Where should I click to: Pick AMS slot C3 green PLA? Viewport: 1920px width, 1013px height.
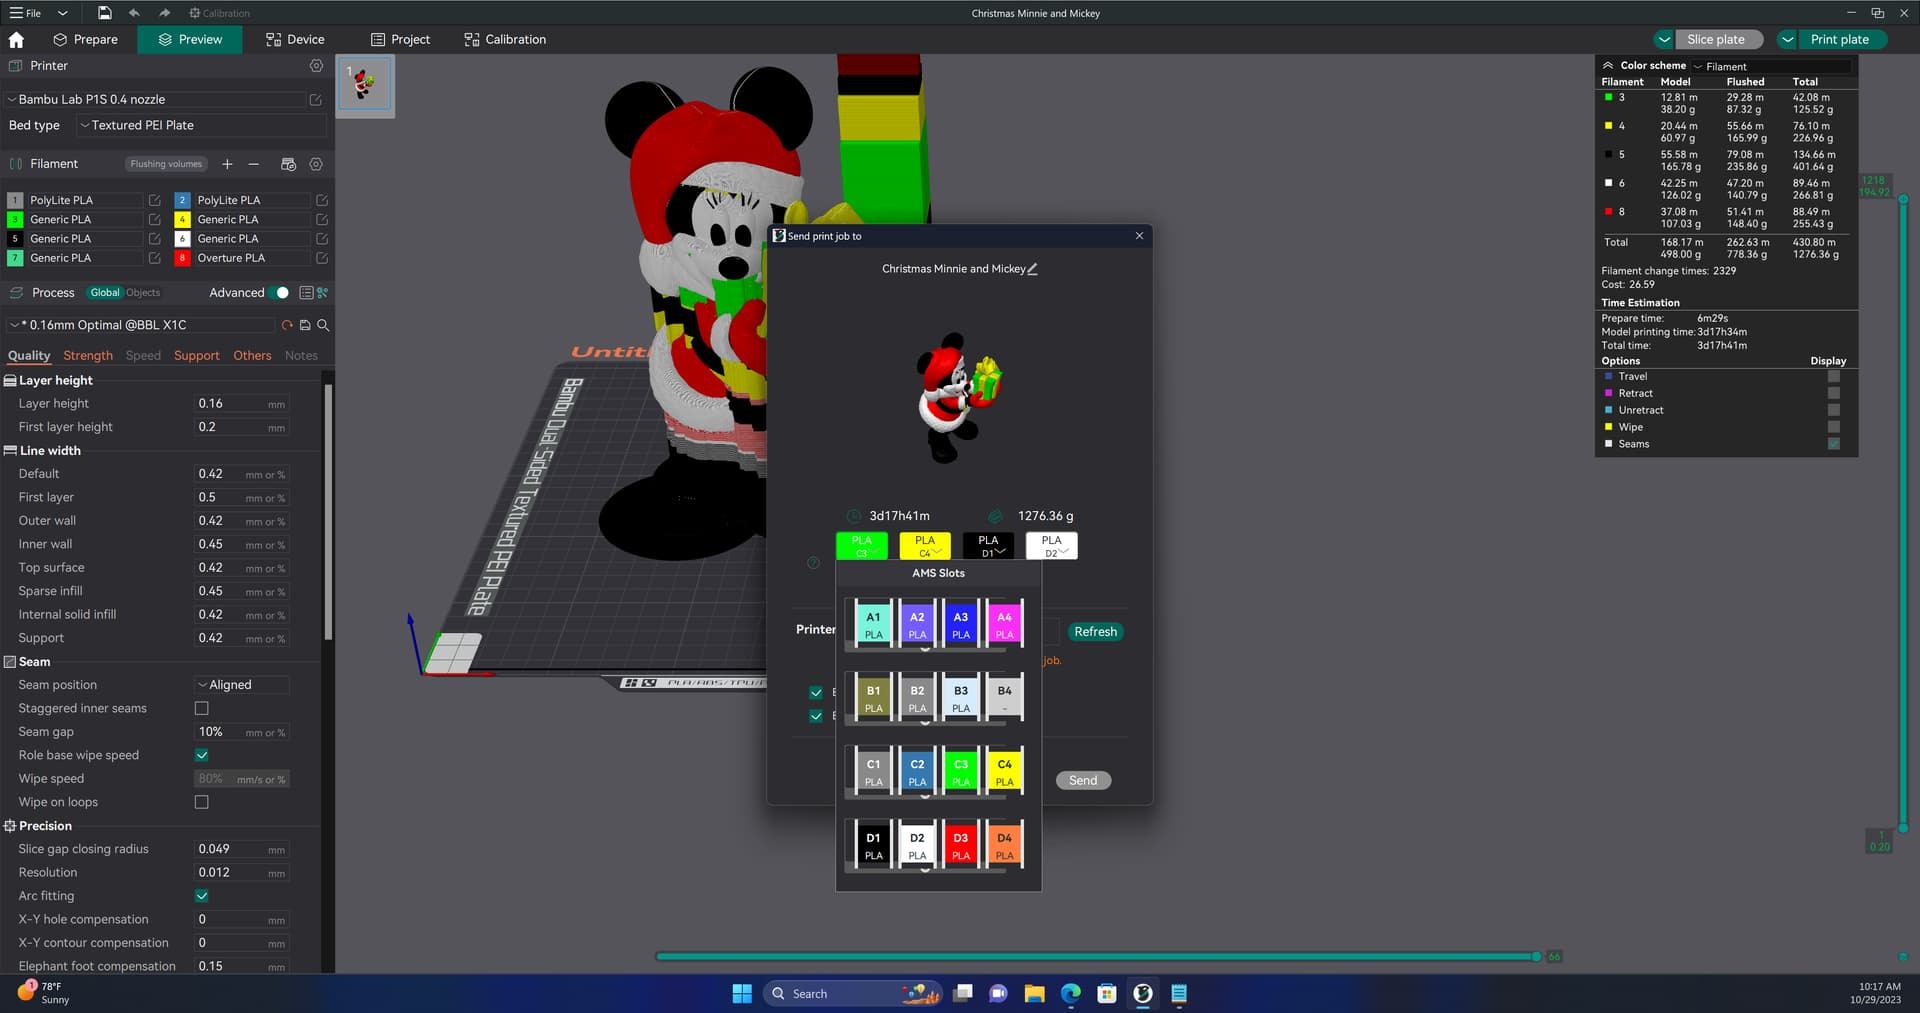pyautogui.click(x=961, y=772)
